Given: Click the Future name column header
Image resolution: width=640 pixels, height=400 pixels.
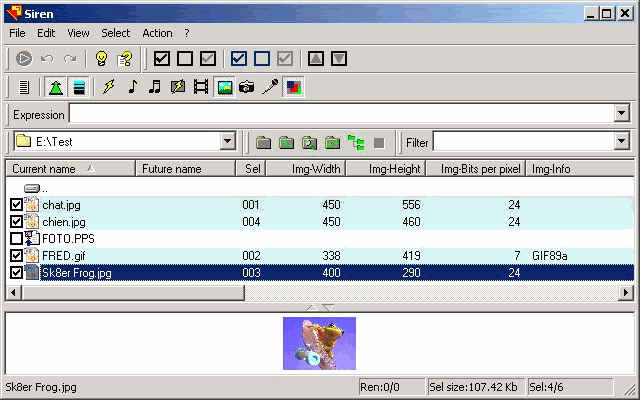Looking at the screenshot, I should point(185,169).
